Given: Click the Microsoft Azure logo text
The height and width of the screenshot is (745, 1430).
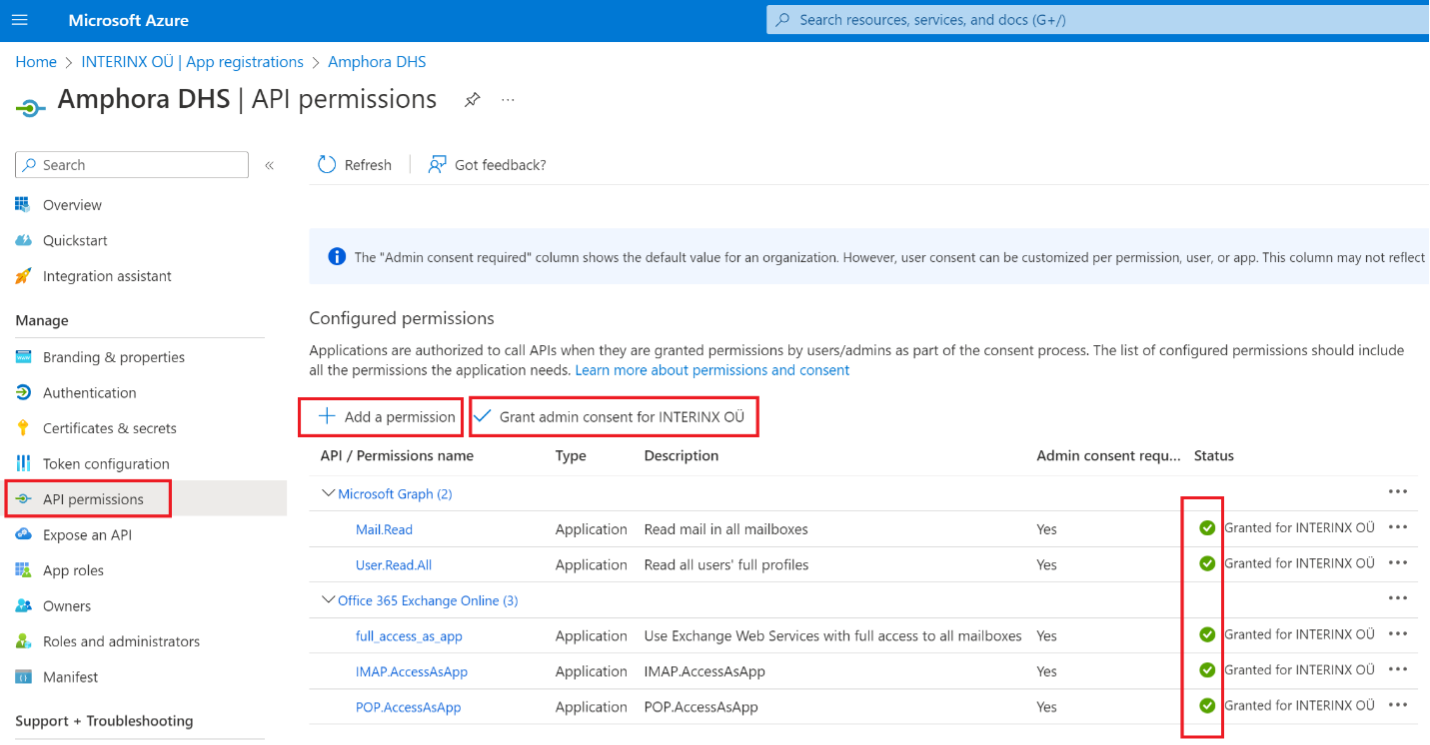Looking at the screenshot, I should (128, 20).
